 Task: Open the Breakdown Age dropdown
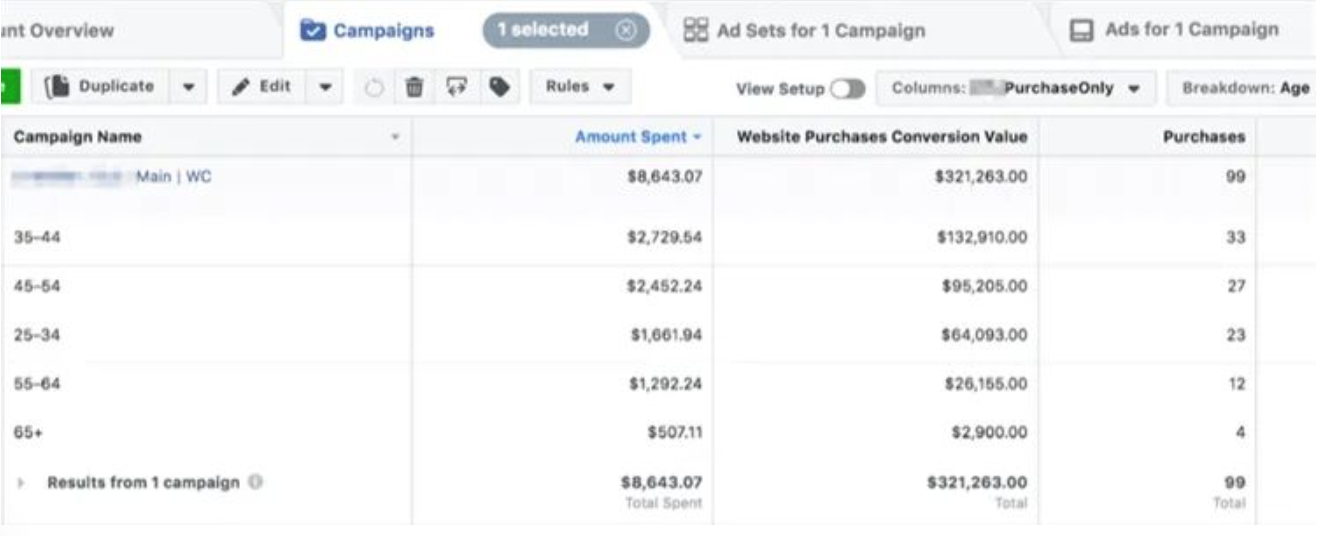[1245, 88]
